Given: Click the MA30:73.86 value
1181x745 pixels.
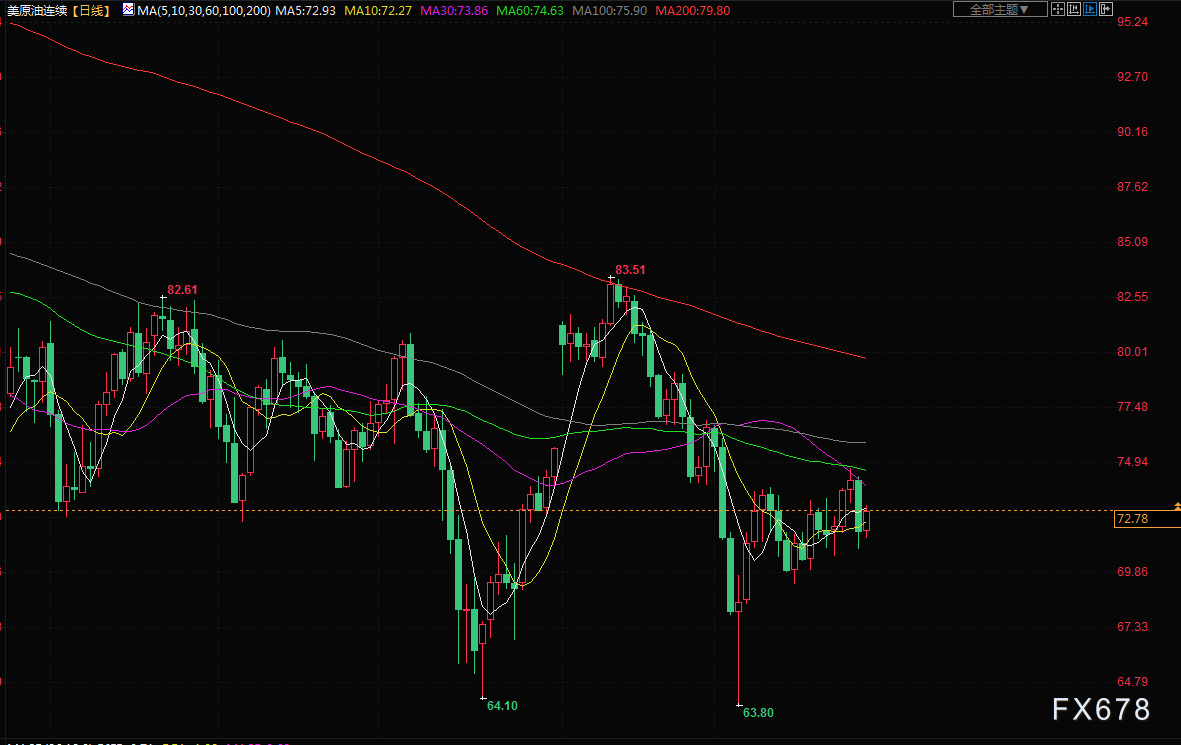Looking at the screenshot, I should tap(453, 11).
